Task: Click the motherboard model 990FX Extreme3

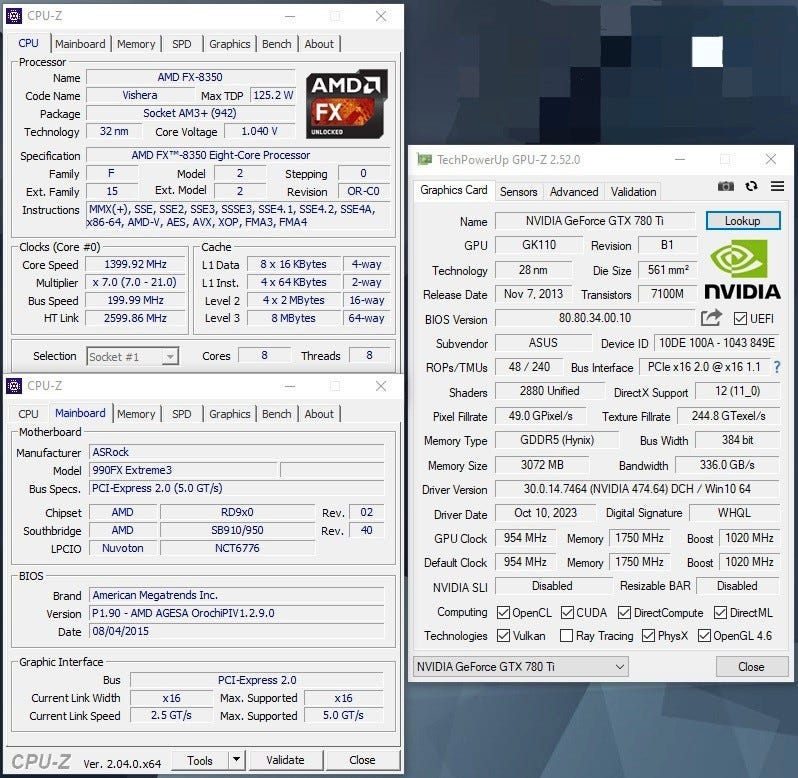Action: 183,470
